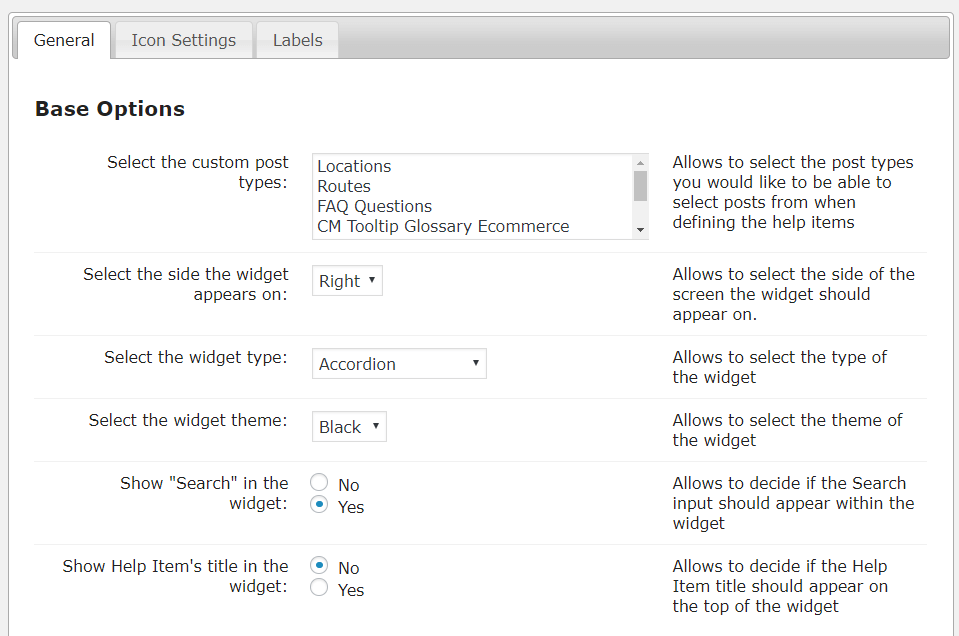Select Yes for Show Search in widget
The width and height of the screenshot is (959, 636).
[x=319, y=505]
